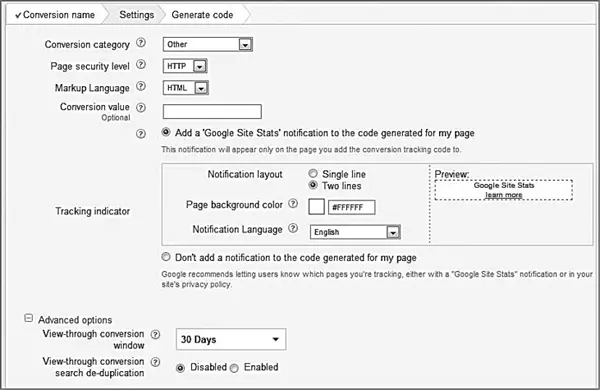Click the Conversion value input field
The height and width of the screenshot is (390, 600).
[x=212, y=112]
